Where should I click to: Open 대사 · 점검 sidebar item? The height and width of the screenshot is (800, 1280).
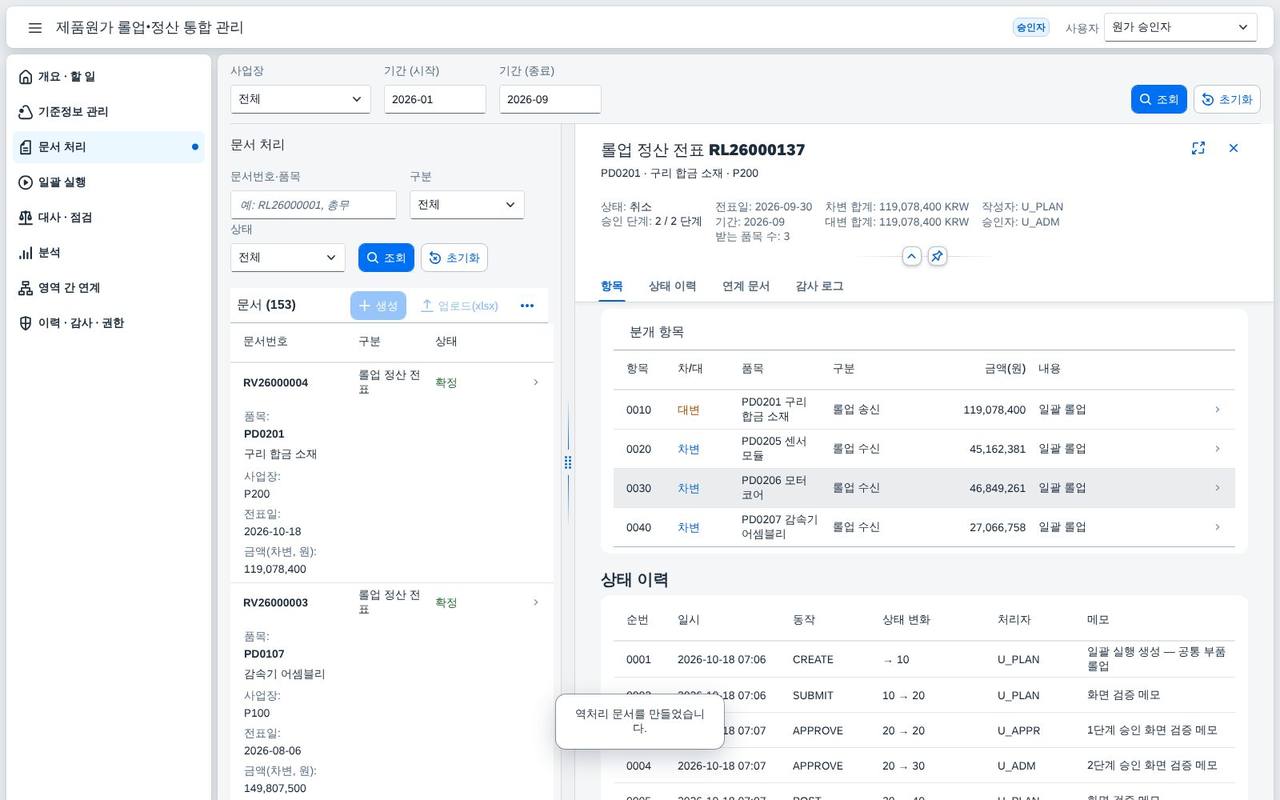point(108,217)
